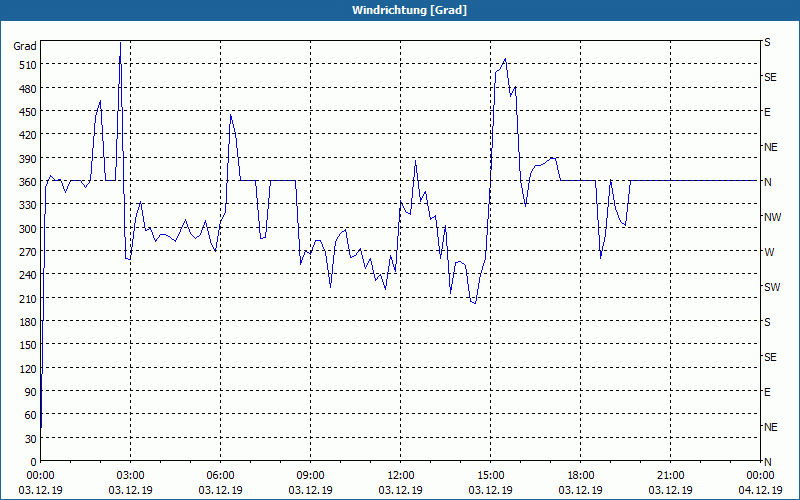This screenshot has height=500, width=800.
Task: Click the N compass label level with 0
Action: click(x=767, y=462)
